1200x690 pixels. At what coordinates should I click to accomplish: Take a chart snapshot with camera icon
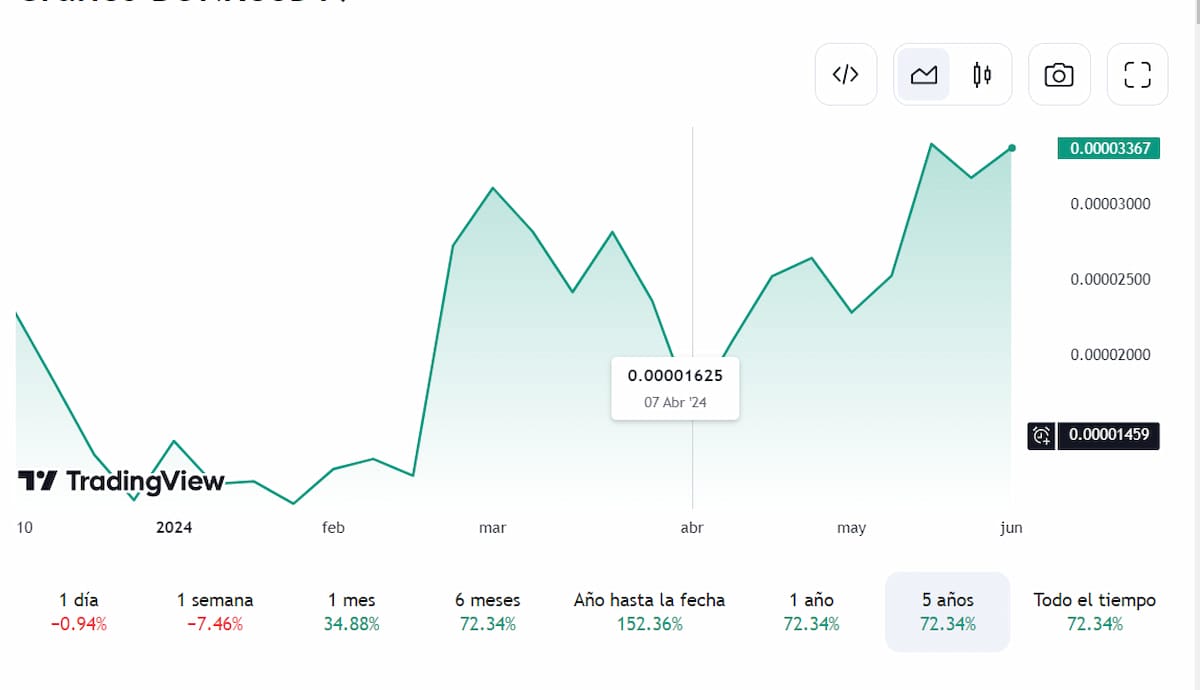[1059, 75]
